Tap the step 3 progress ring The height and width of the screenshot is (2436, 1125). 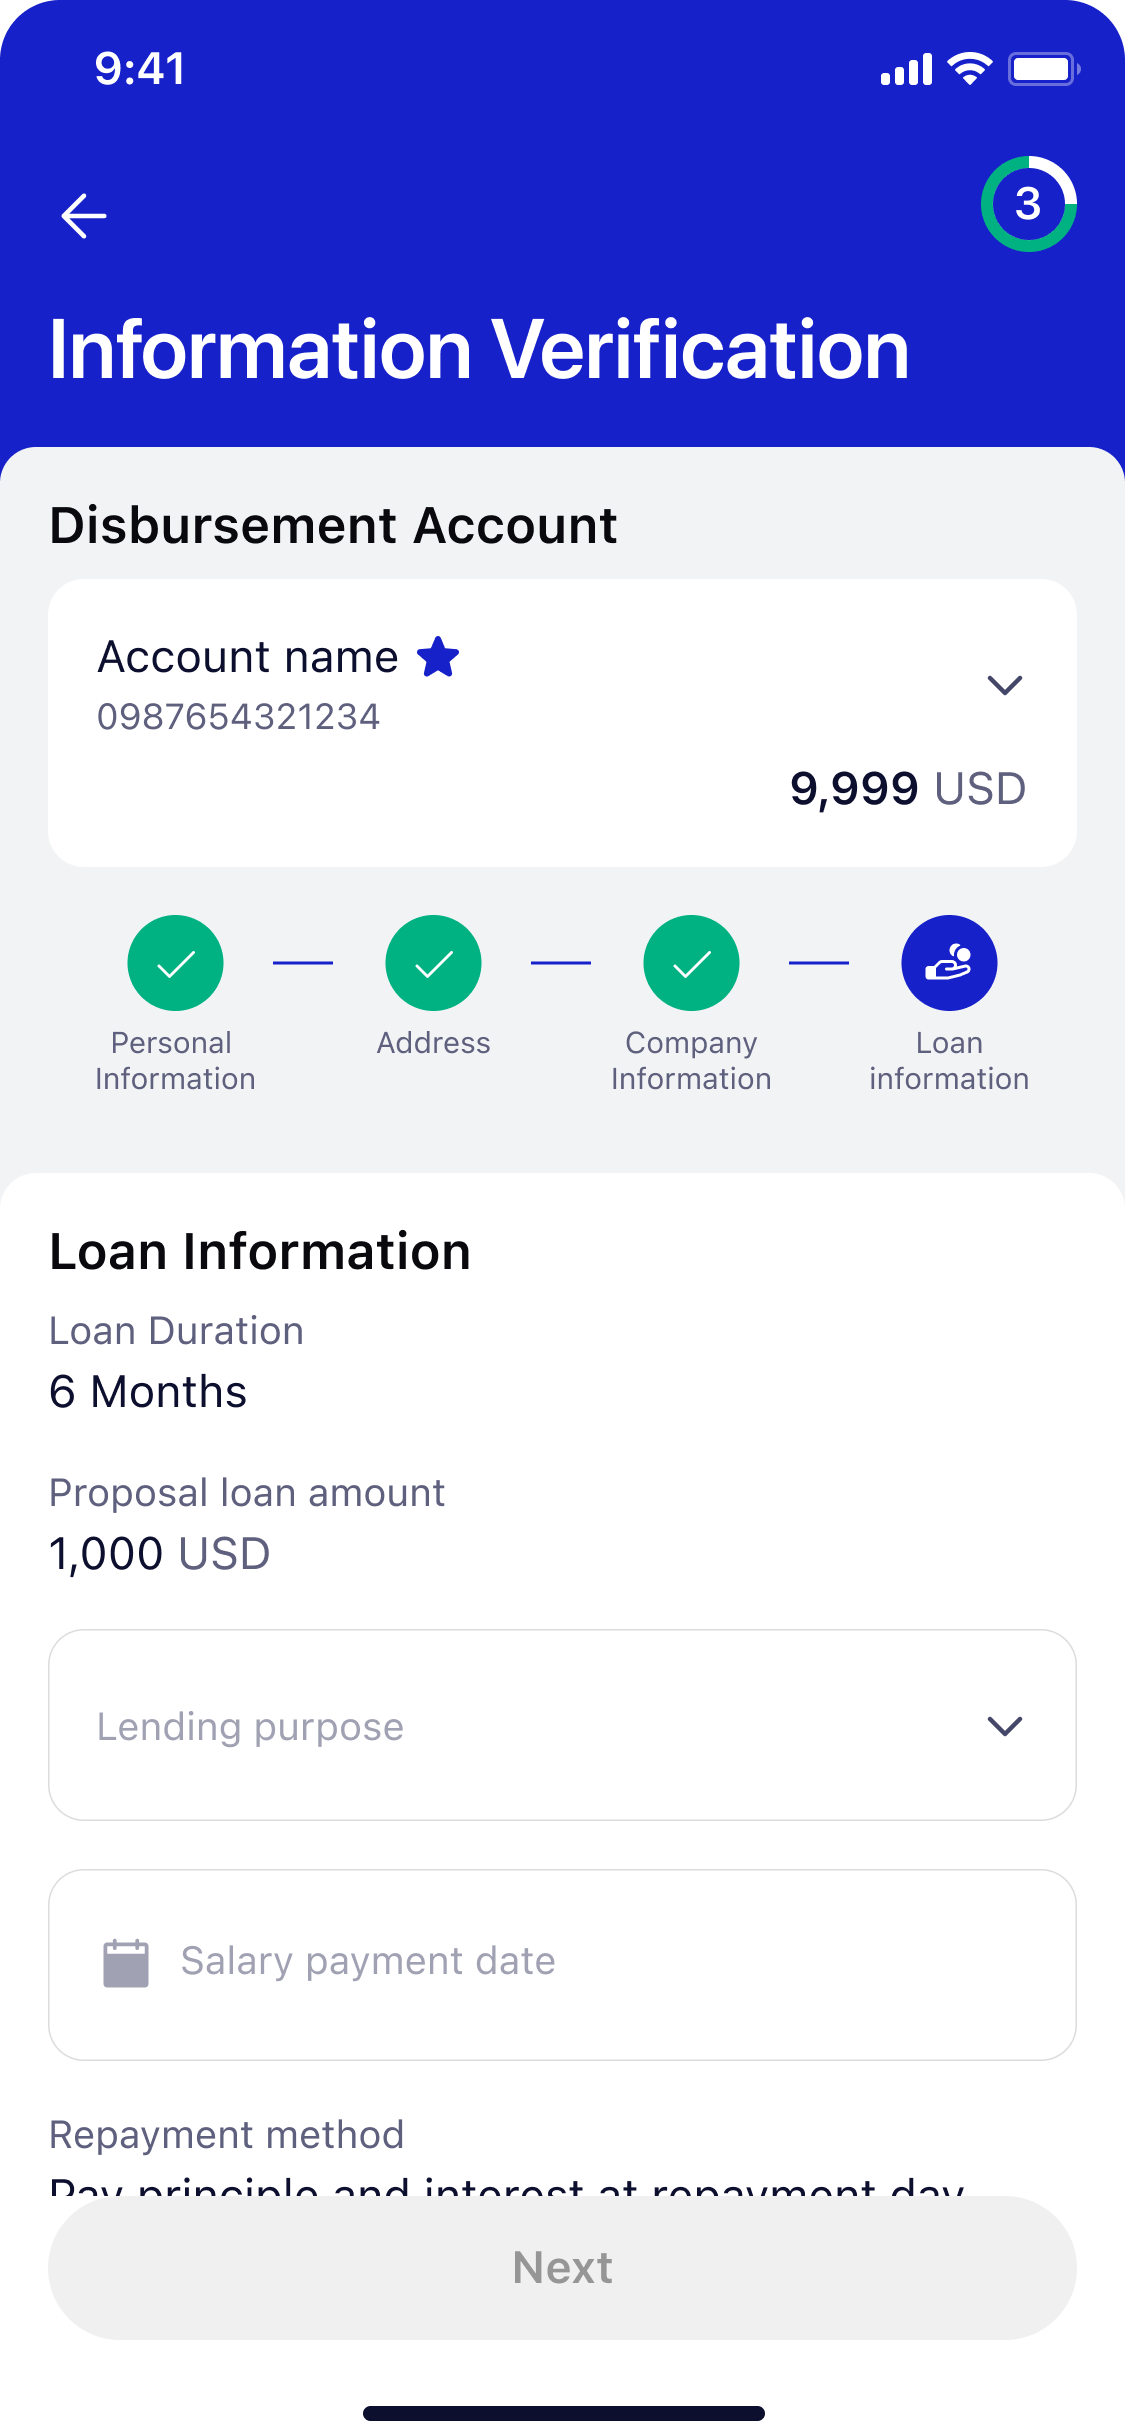click(x=1028, y=204)
